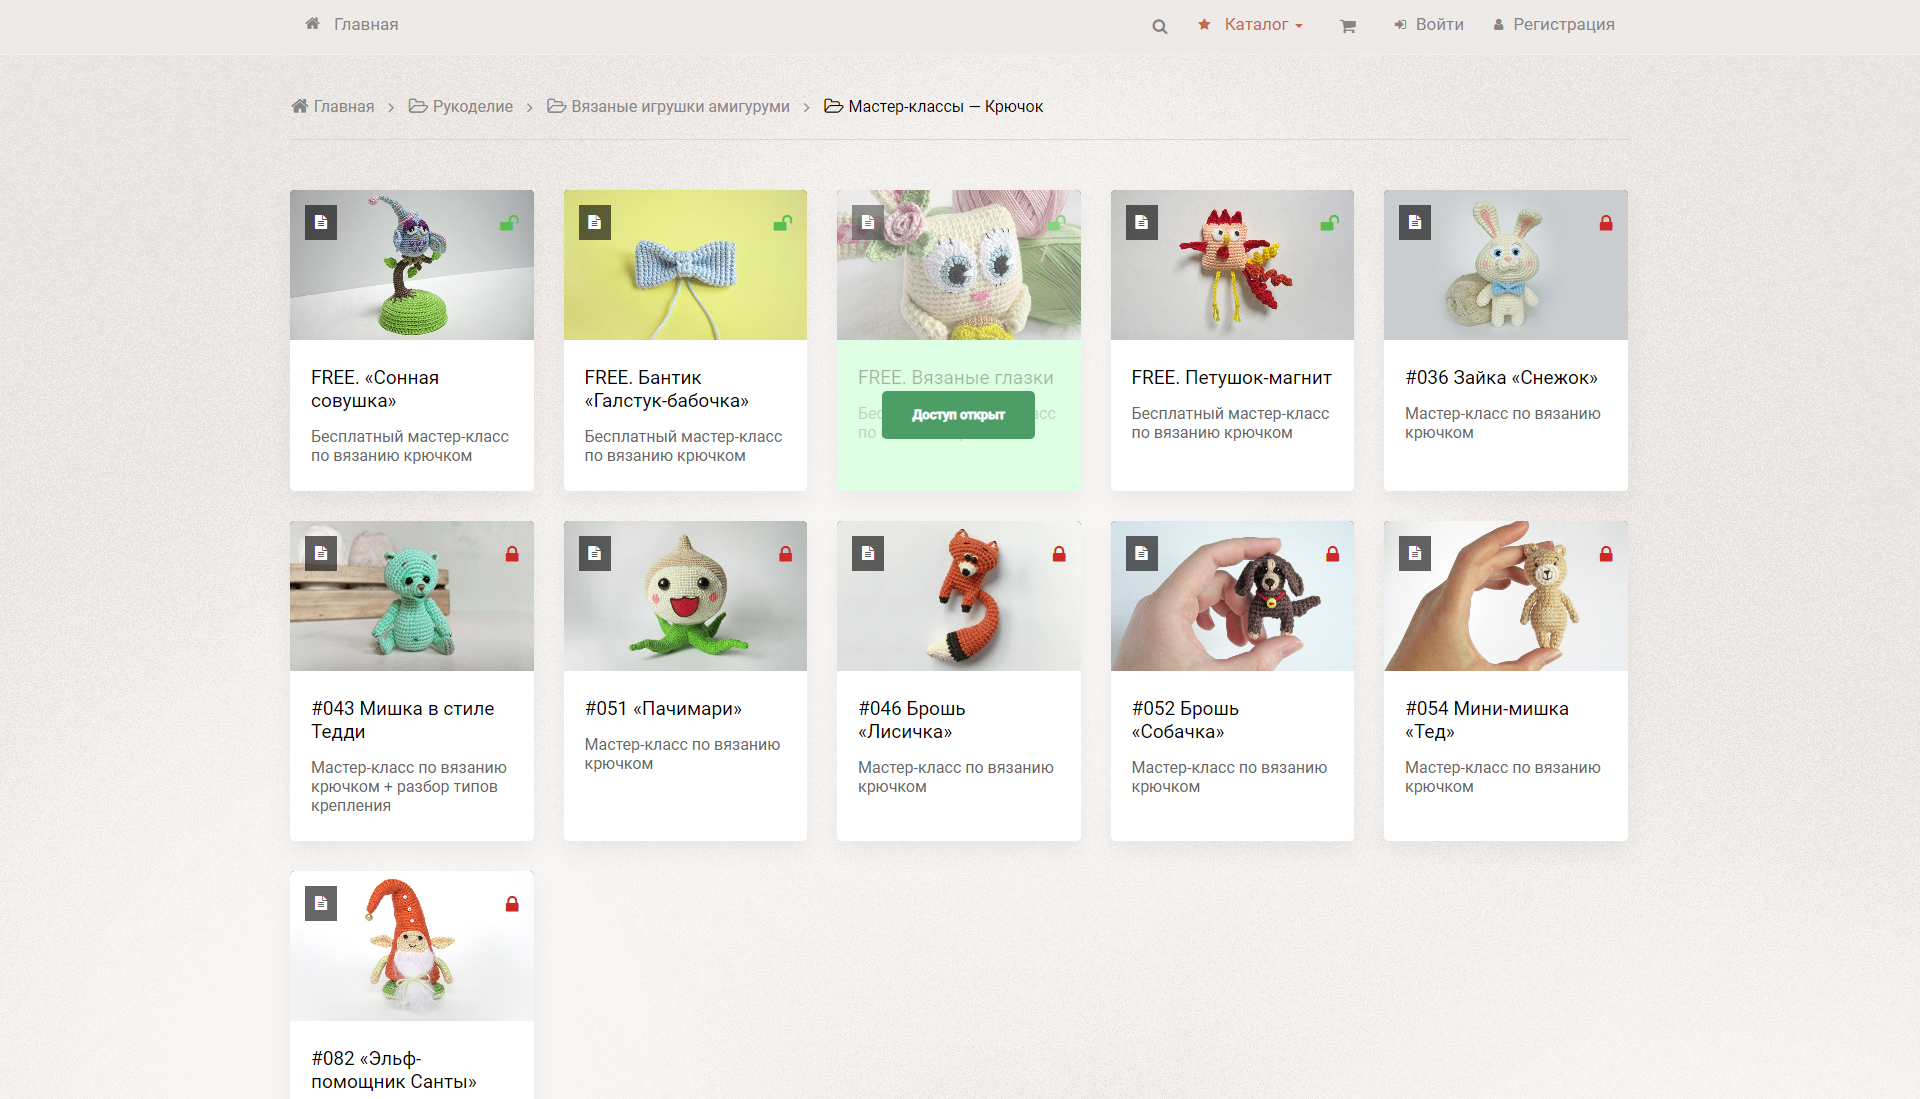The height and width of the screenshot is (1099, 1920).
Task: Click title #043 Мишка в стиле Тедди
Action: tap(403, 720)
